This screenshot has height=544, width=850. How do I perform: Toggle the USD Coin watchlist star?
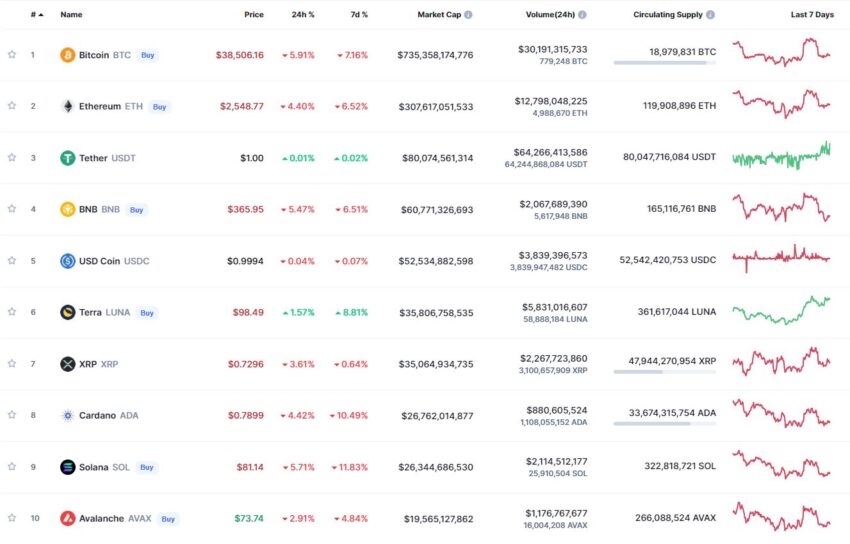(x=12, y=260)
